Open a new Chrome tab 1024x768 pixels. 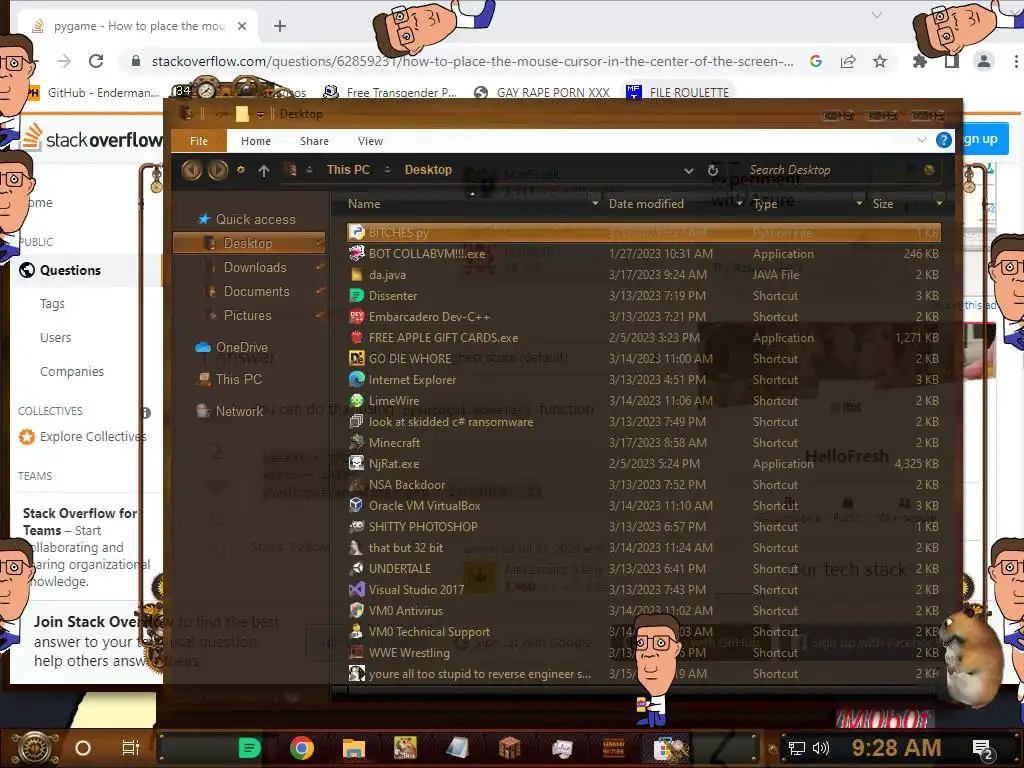(x=280, y=26)
